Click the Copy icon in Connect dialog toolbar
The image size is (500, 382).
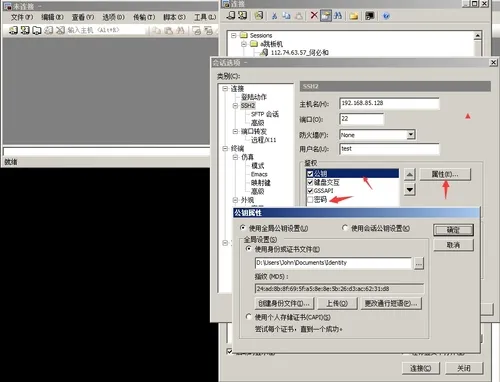(286, 16)
